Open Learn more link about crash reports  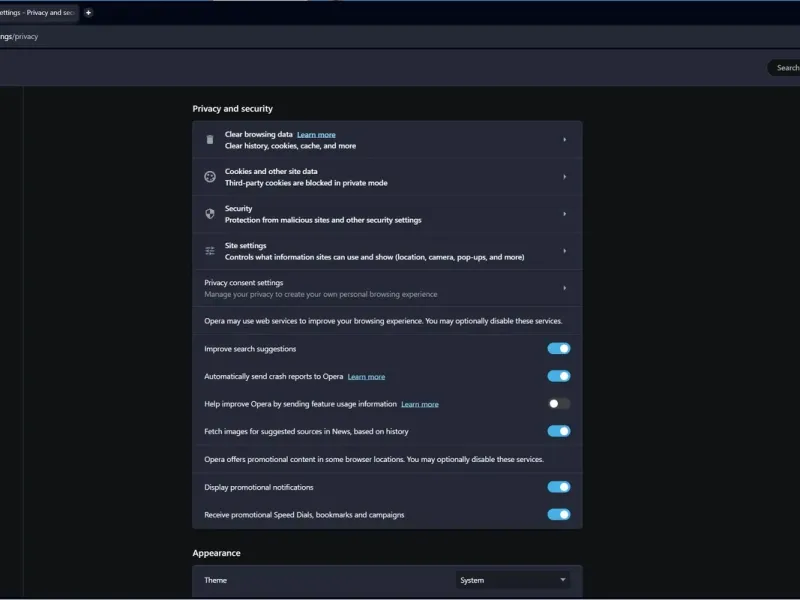[366, 377]
